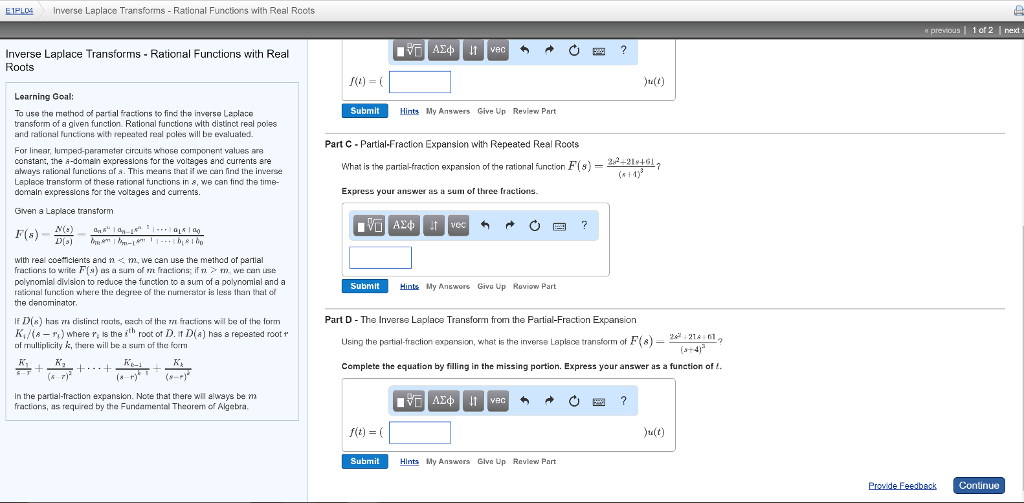
Task: Give Up on Part D
Action: [492, 462]
